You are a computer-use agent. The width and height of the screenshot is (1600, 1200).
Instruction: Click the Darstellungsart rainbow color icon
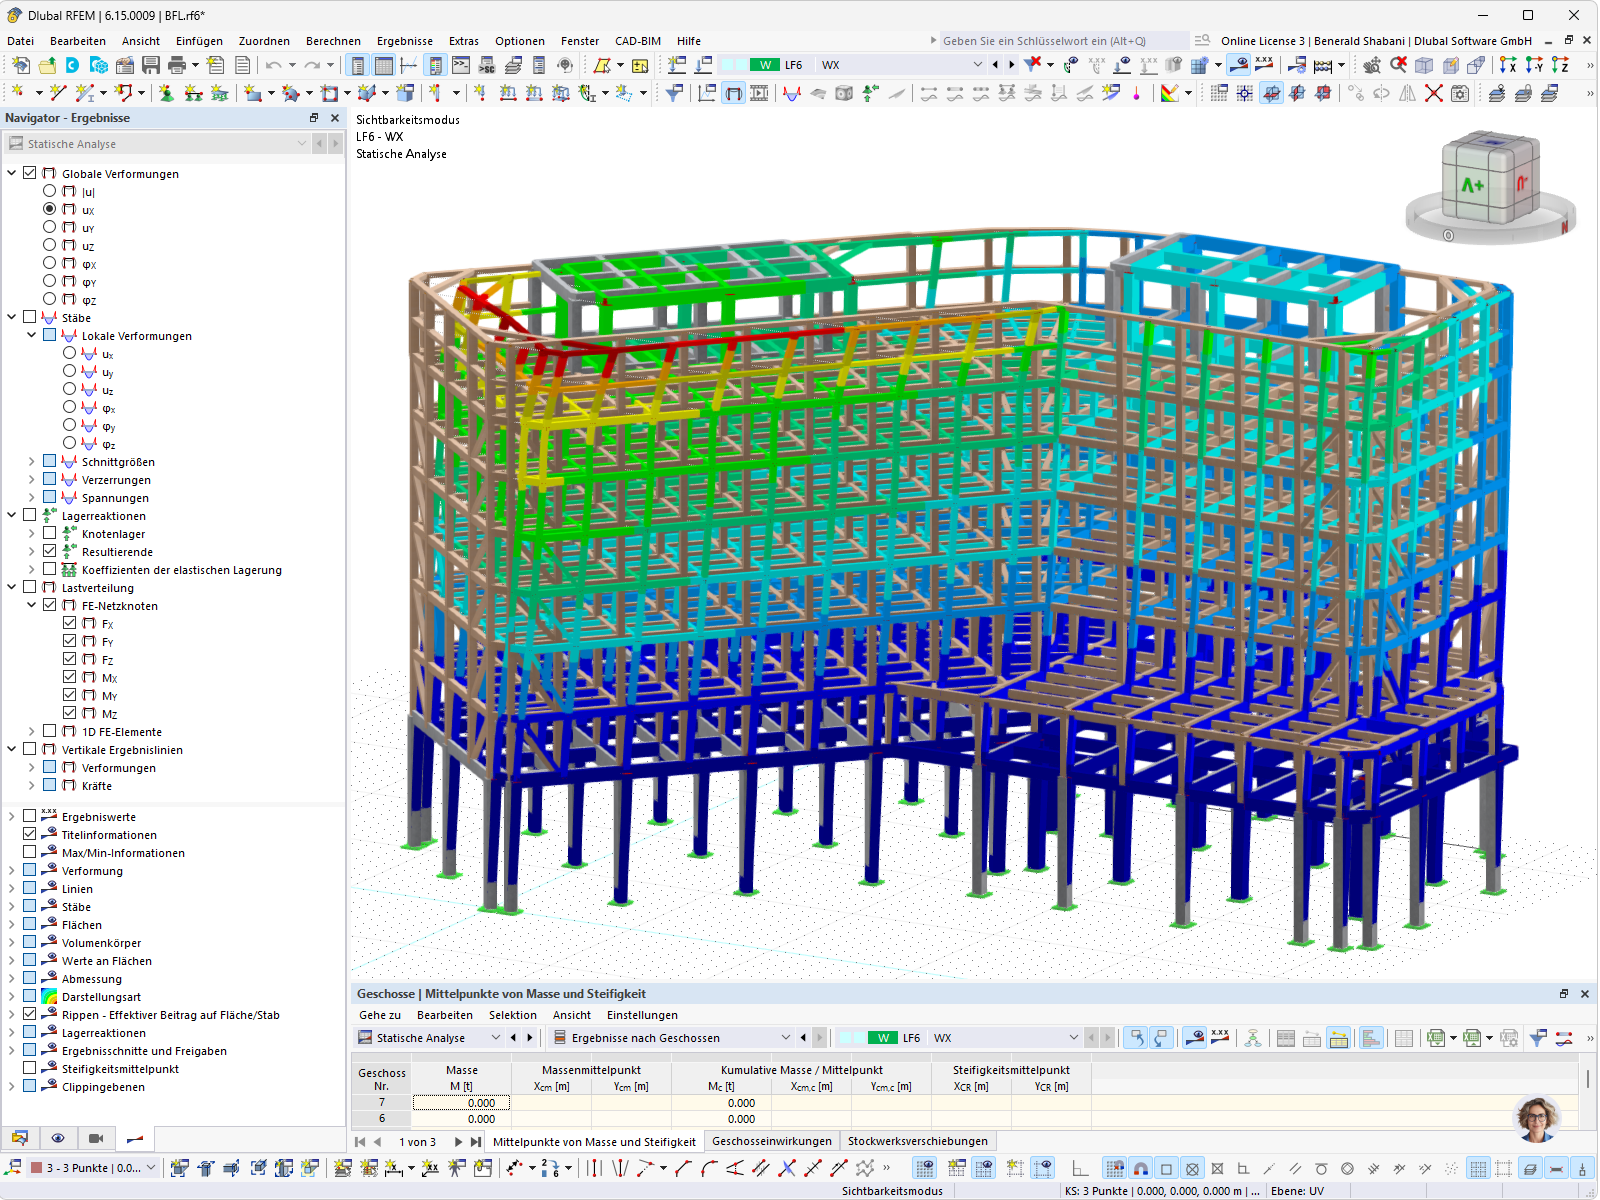[x=49, y=996]
